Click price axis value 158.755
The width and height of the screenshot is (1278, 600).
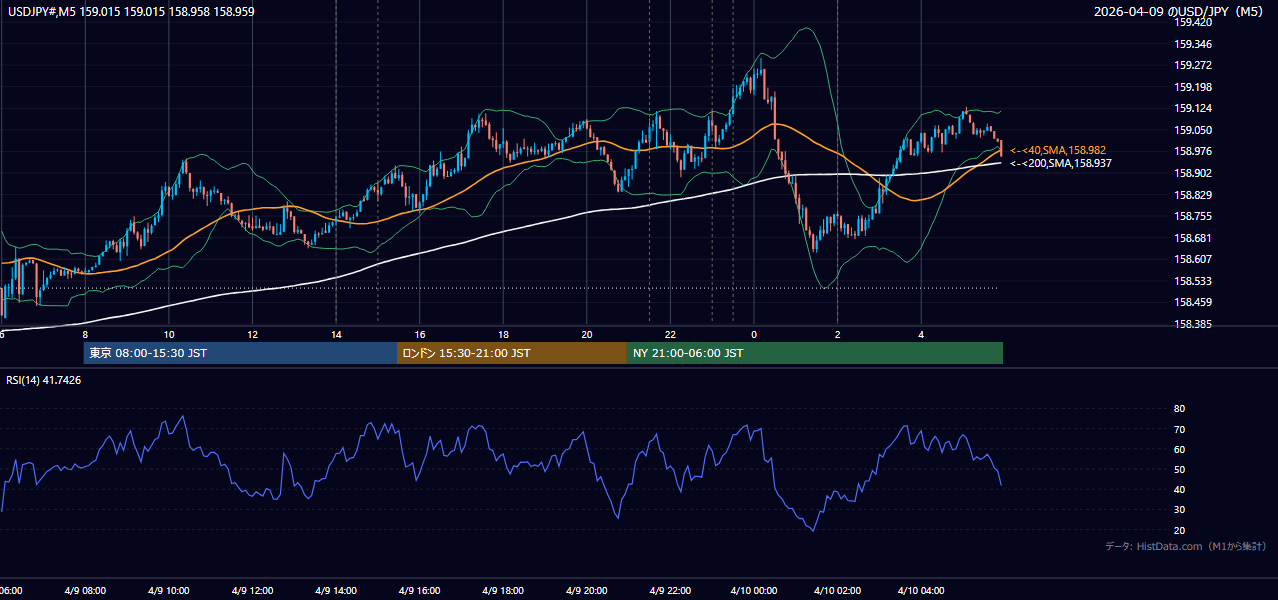(1194, 216)
